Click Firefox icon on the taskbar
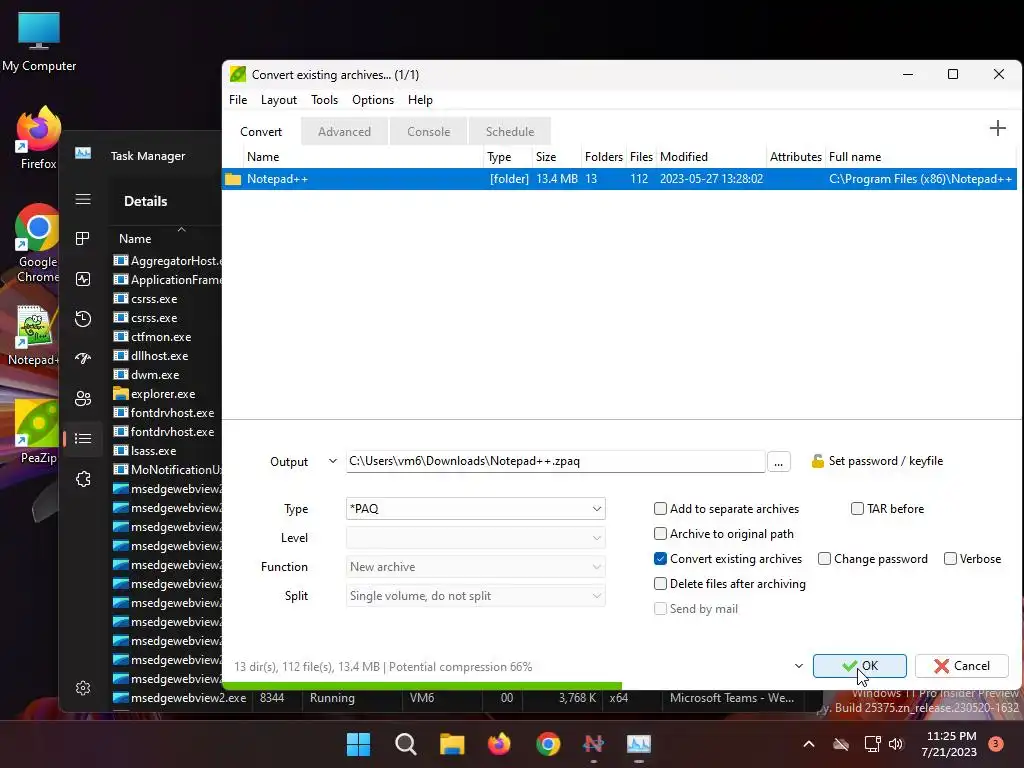The width and height of the screenshot is (1024, 768). click(500, 744)
